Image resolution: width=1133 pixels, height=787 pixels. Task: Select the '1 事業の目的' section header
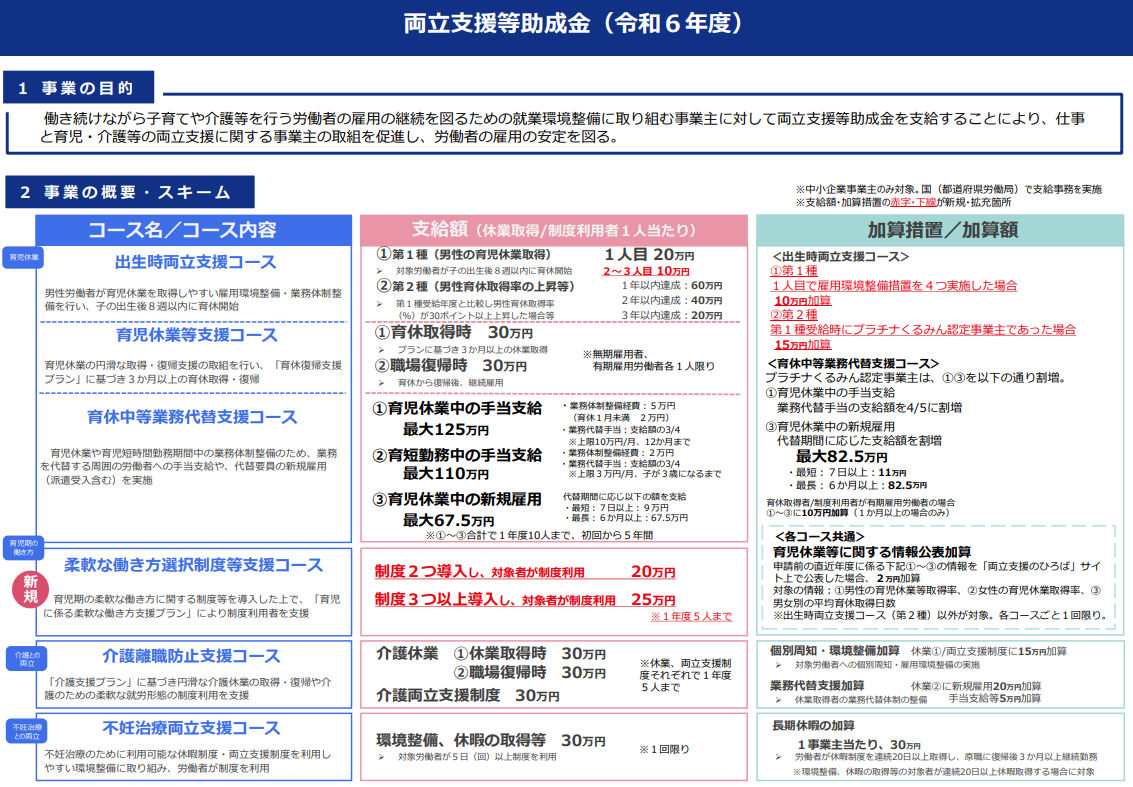tap(82, 88)
